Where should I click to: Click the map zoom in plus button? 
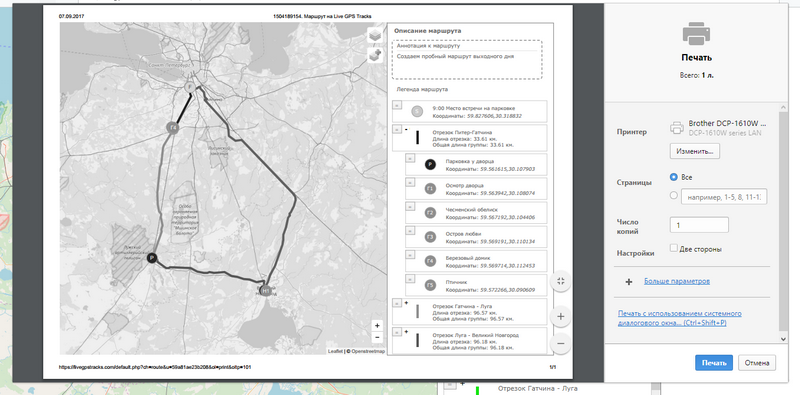pos(377,326)
